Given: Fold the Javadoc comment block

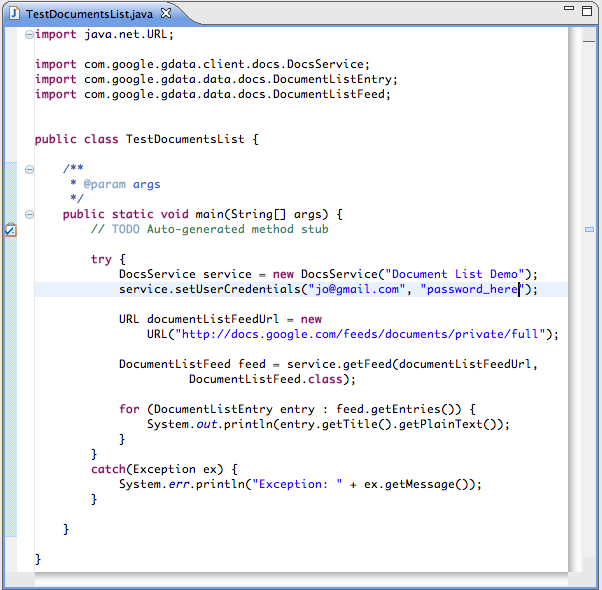Looking at the screenshot, I should (x=29, y=169).
